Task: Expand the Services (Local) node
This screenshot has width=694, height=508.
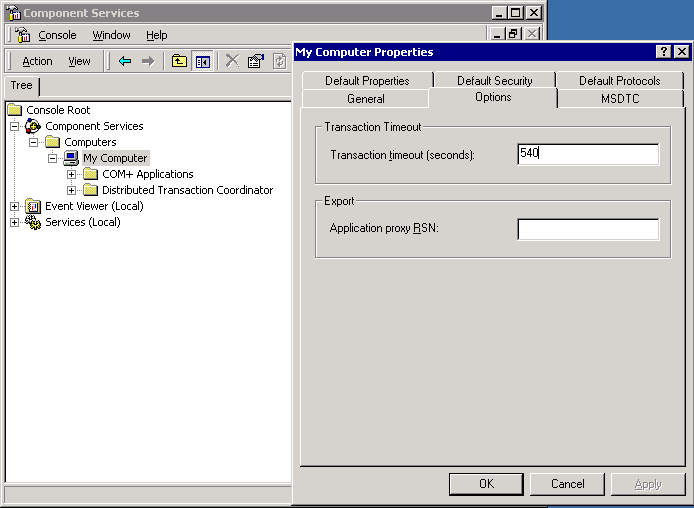Action: 15,222
